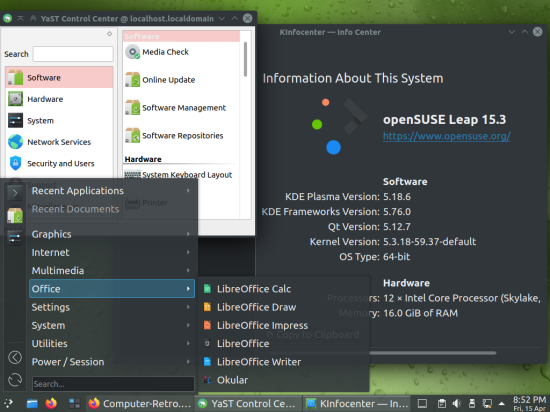Click show desktop square icon in tray
550x412 pixels.
pos(422,404)
